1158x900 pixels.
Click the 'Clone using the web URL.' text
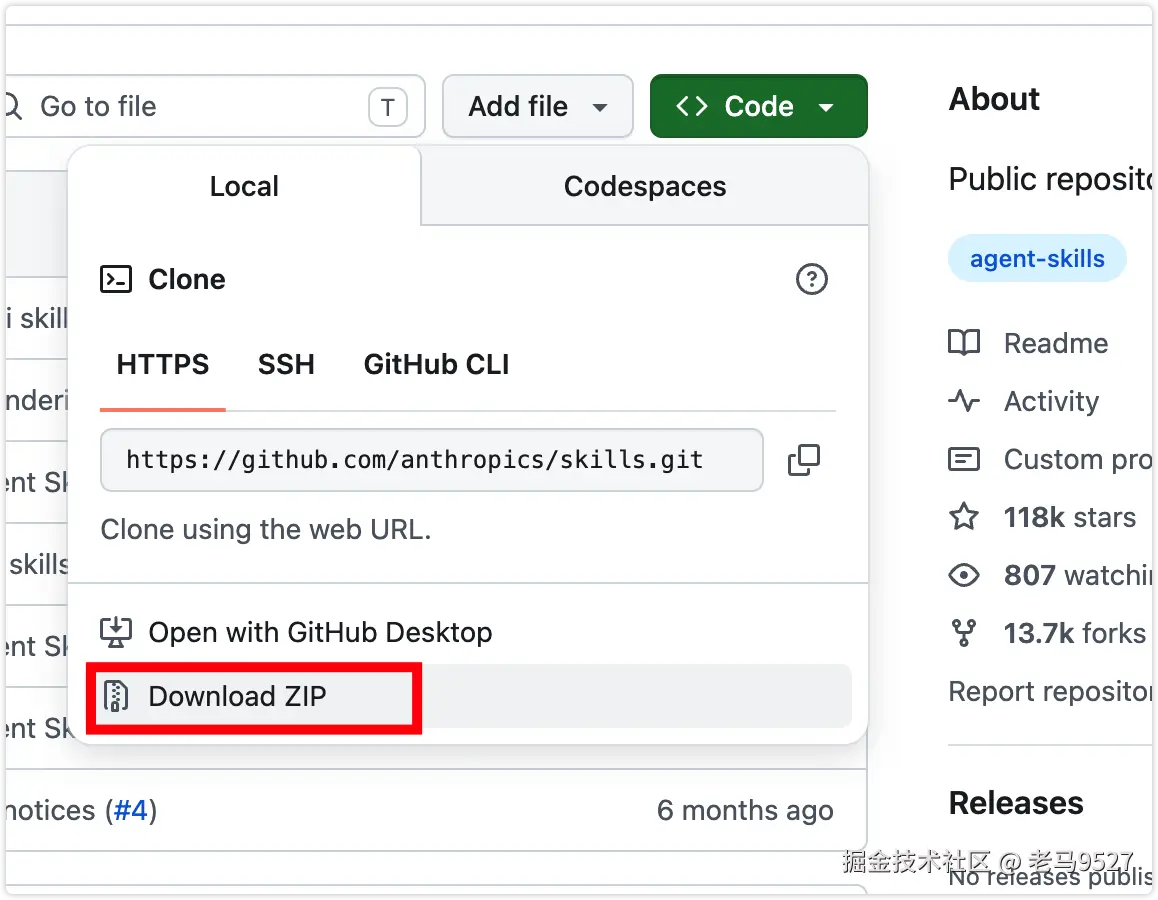[x=266, y=530]
